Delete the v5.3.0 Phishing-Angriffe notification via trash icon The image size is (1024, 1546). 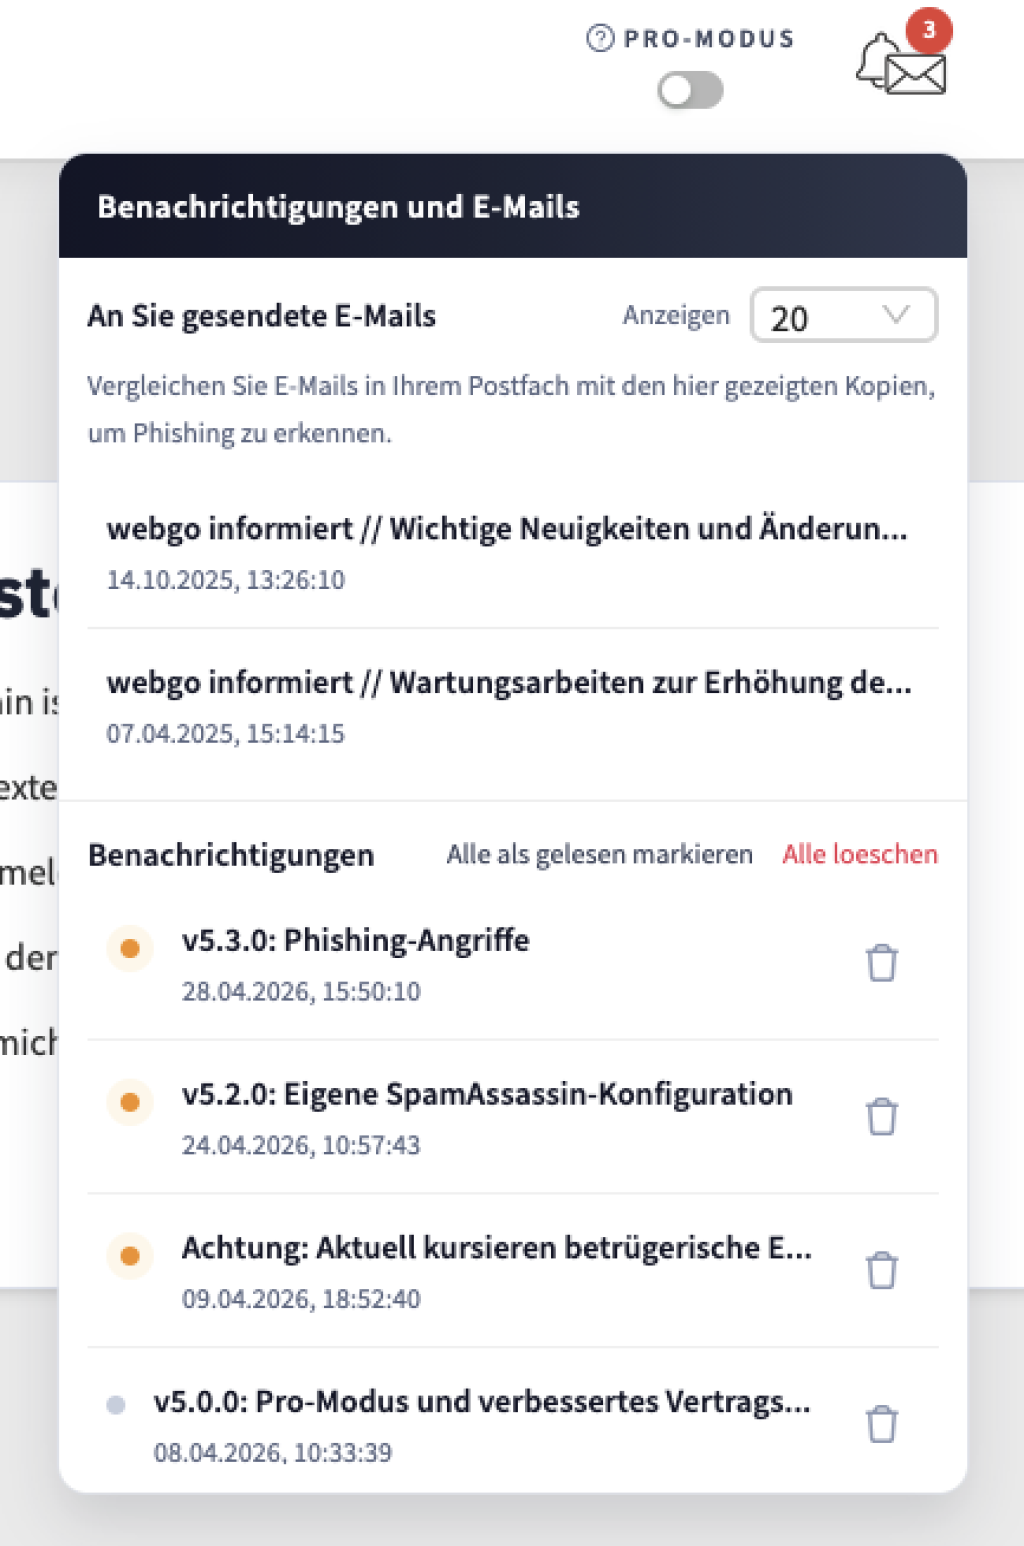[x=881, y=962]
